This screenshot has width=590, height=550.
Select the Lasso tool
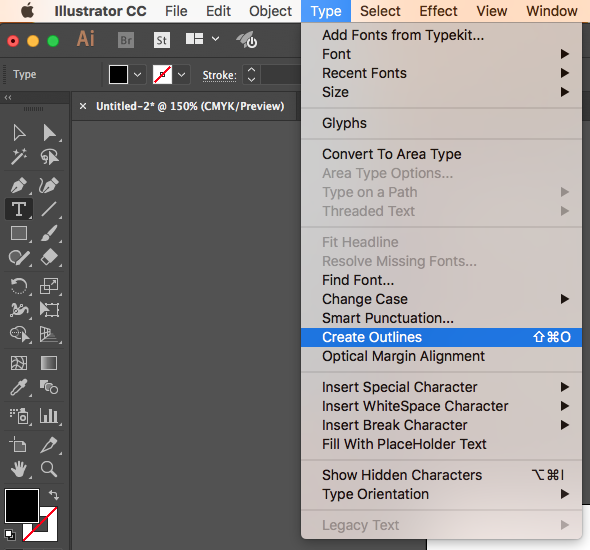point(49,156)
